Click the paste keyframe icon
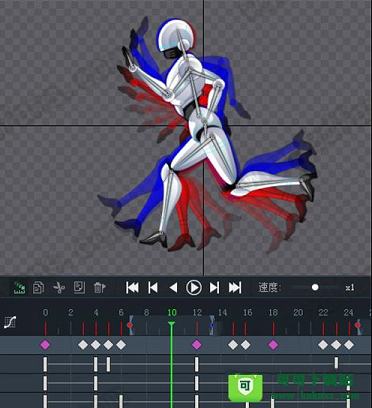The width and height of the screenshot is (372, 408). pos(79,287)
